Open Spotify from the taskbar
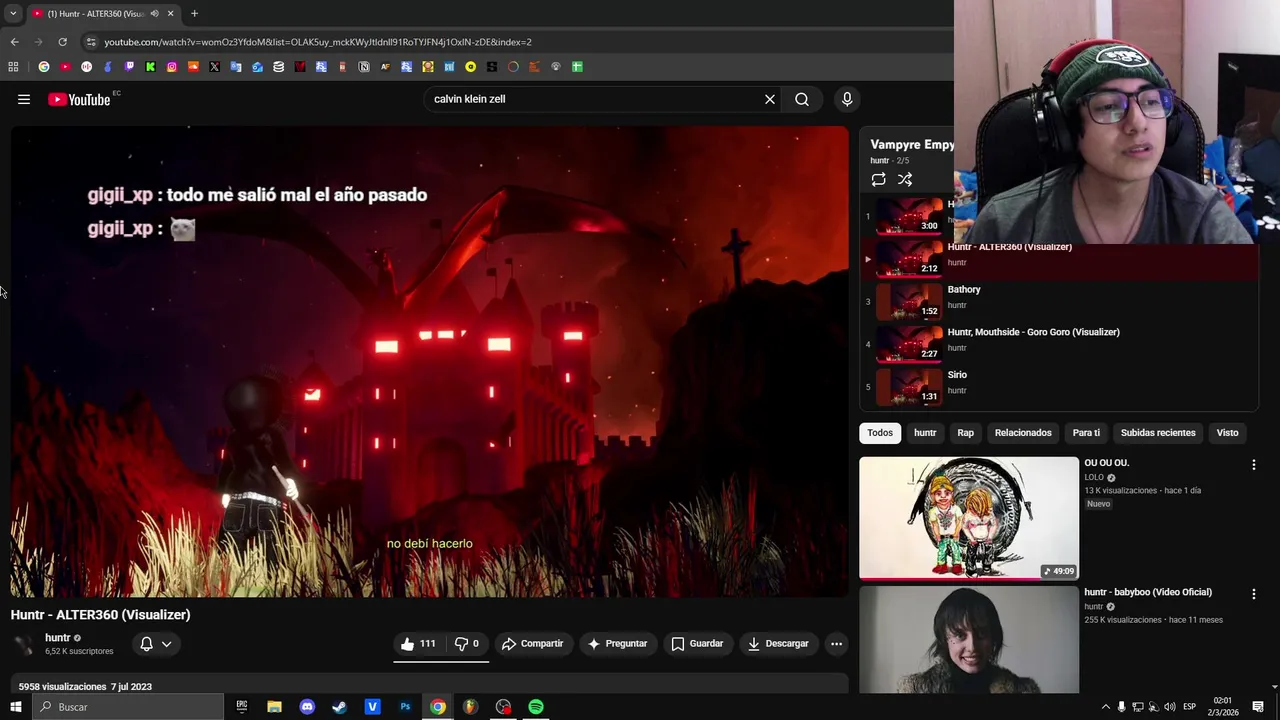The height and width of the screenshot is (720, 1280). (536, 707)
